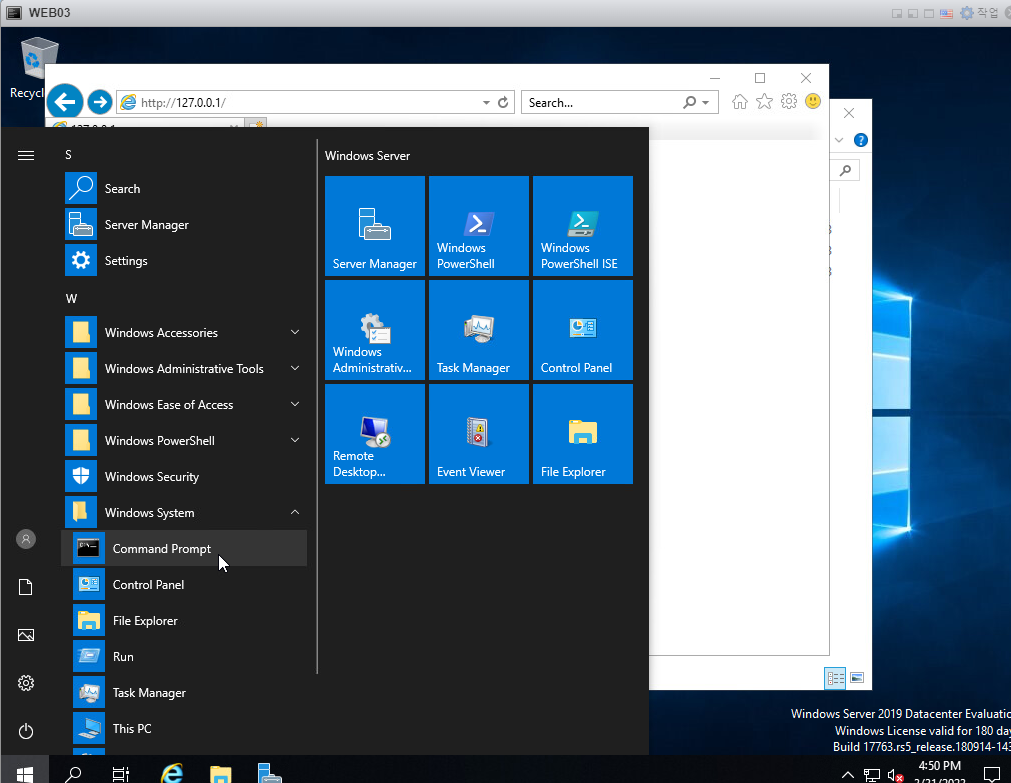1011x783 pixels.
Task: Expand the Windows PowerShell folder
Action: click(184, 441)
